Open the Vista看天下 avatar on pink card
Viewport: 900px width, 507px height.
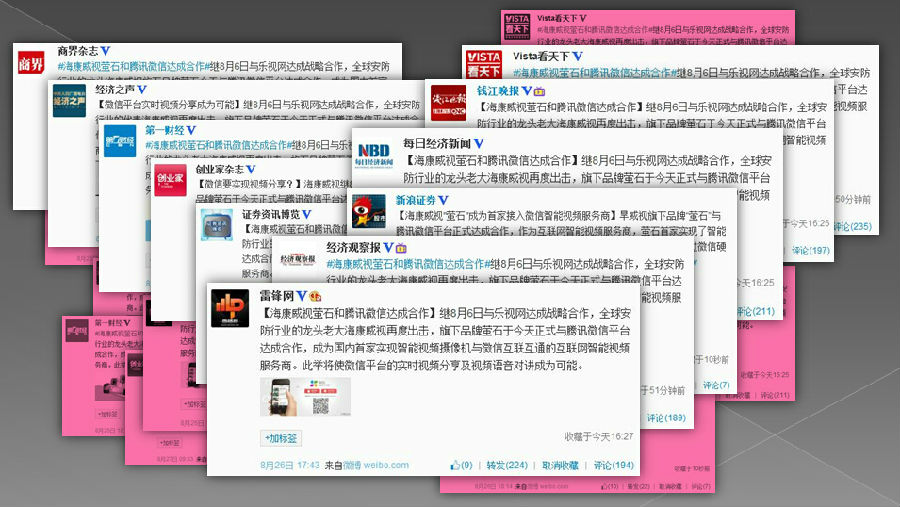(x=517, y=27)
